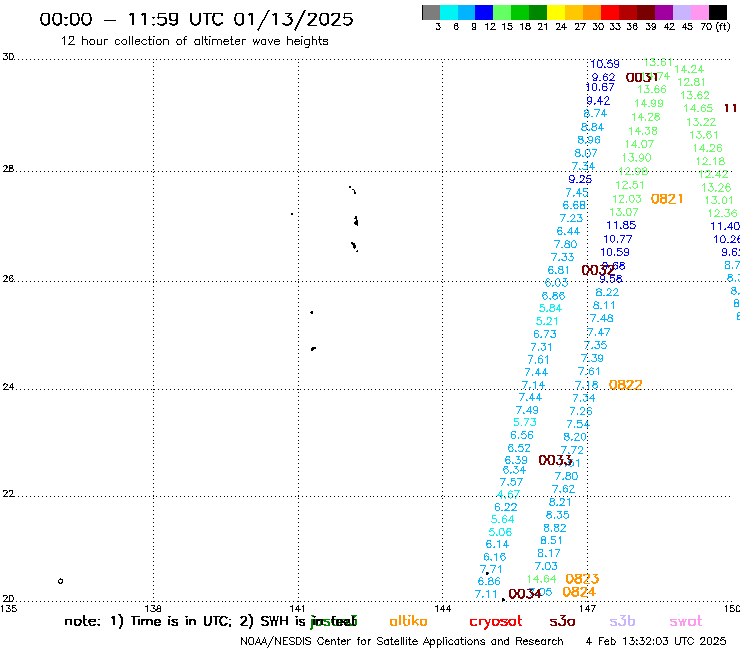This screenshot has height=650, width=740.
Task: Click the wave height value 8.22
Action: click(607, 292)
